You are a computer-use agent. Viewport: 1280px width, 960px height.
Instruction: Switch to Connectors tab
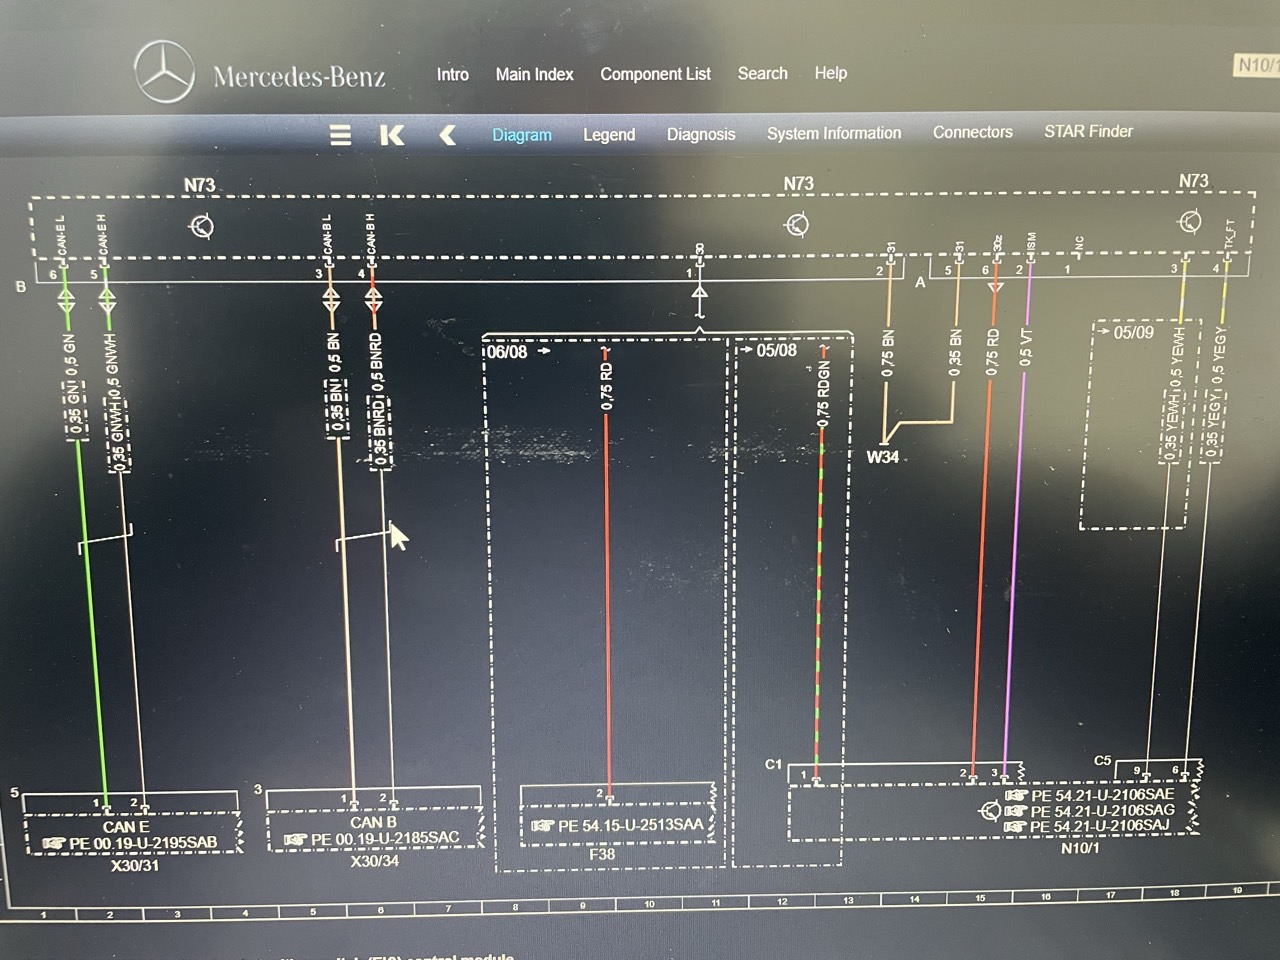tap(972, 132)
